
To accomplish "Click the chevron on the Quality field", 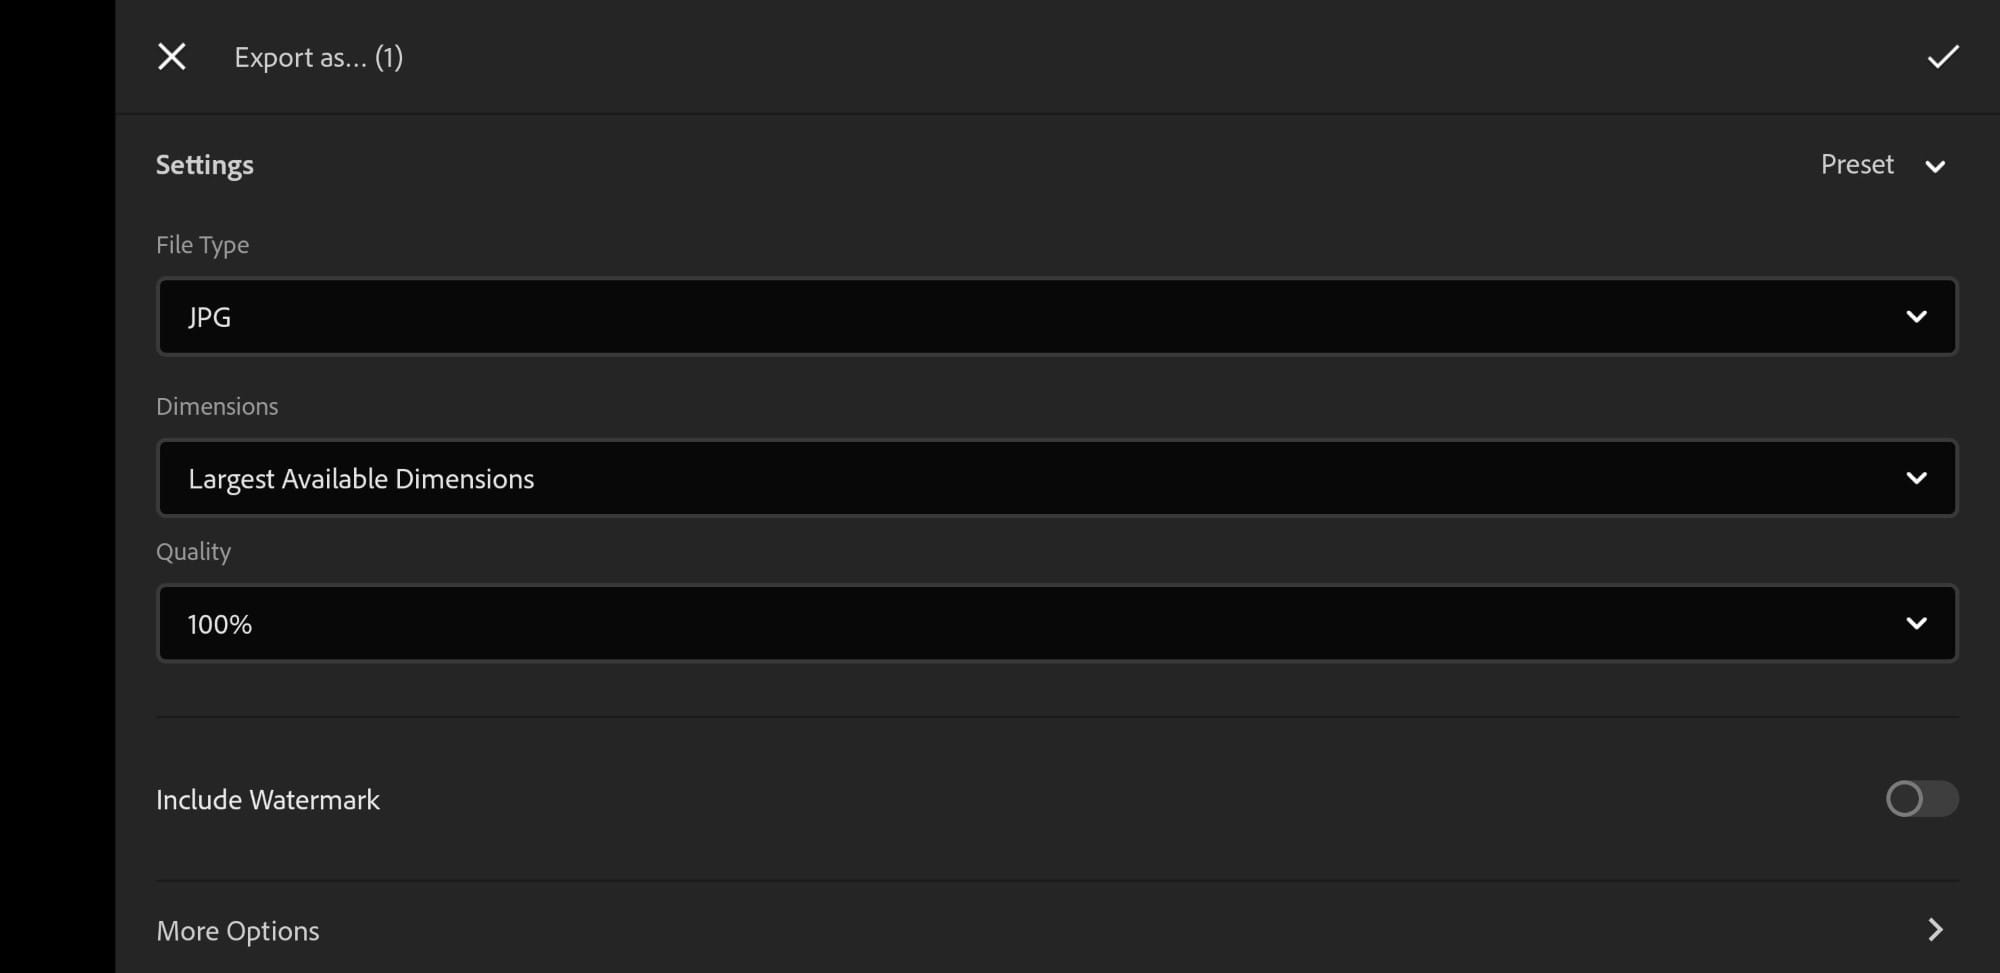I will click(1917, 623).
